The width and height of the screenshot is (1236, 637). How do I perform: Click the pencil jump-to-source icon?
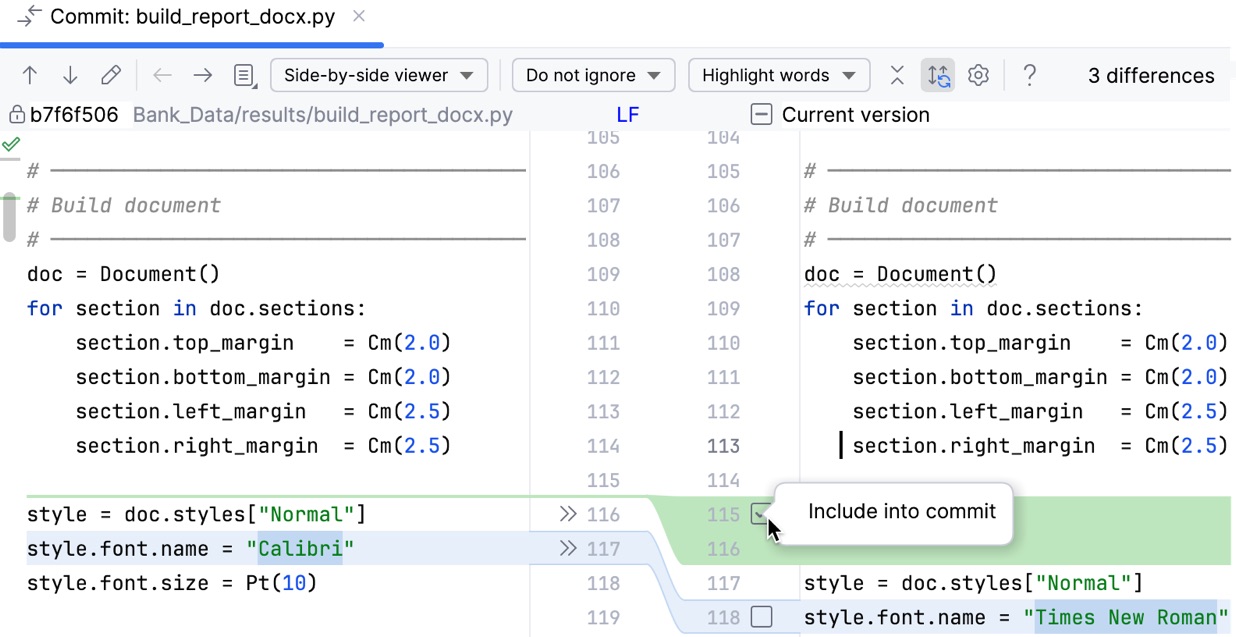[111, 75]
